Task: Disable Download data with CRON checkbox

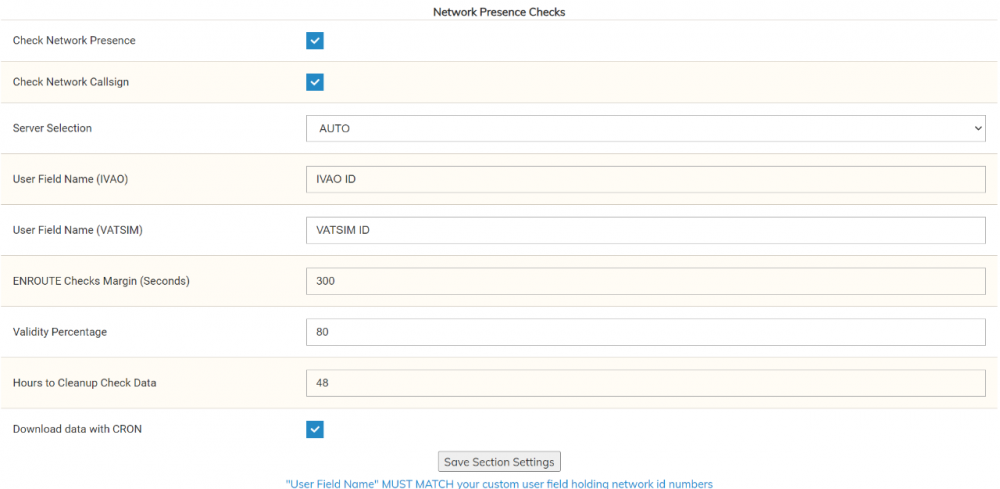Action: tap(315, 429)
